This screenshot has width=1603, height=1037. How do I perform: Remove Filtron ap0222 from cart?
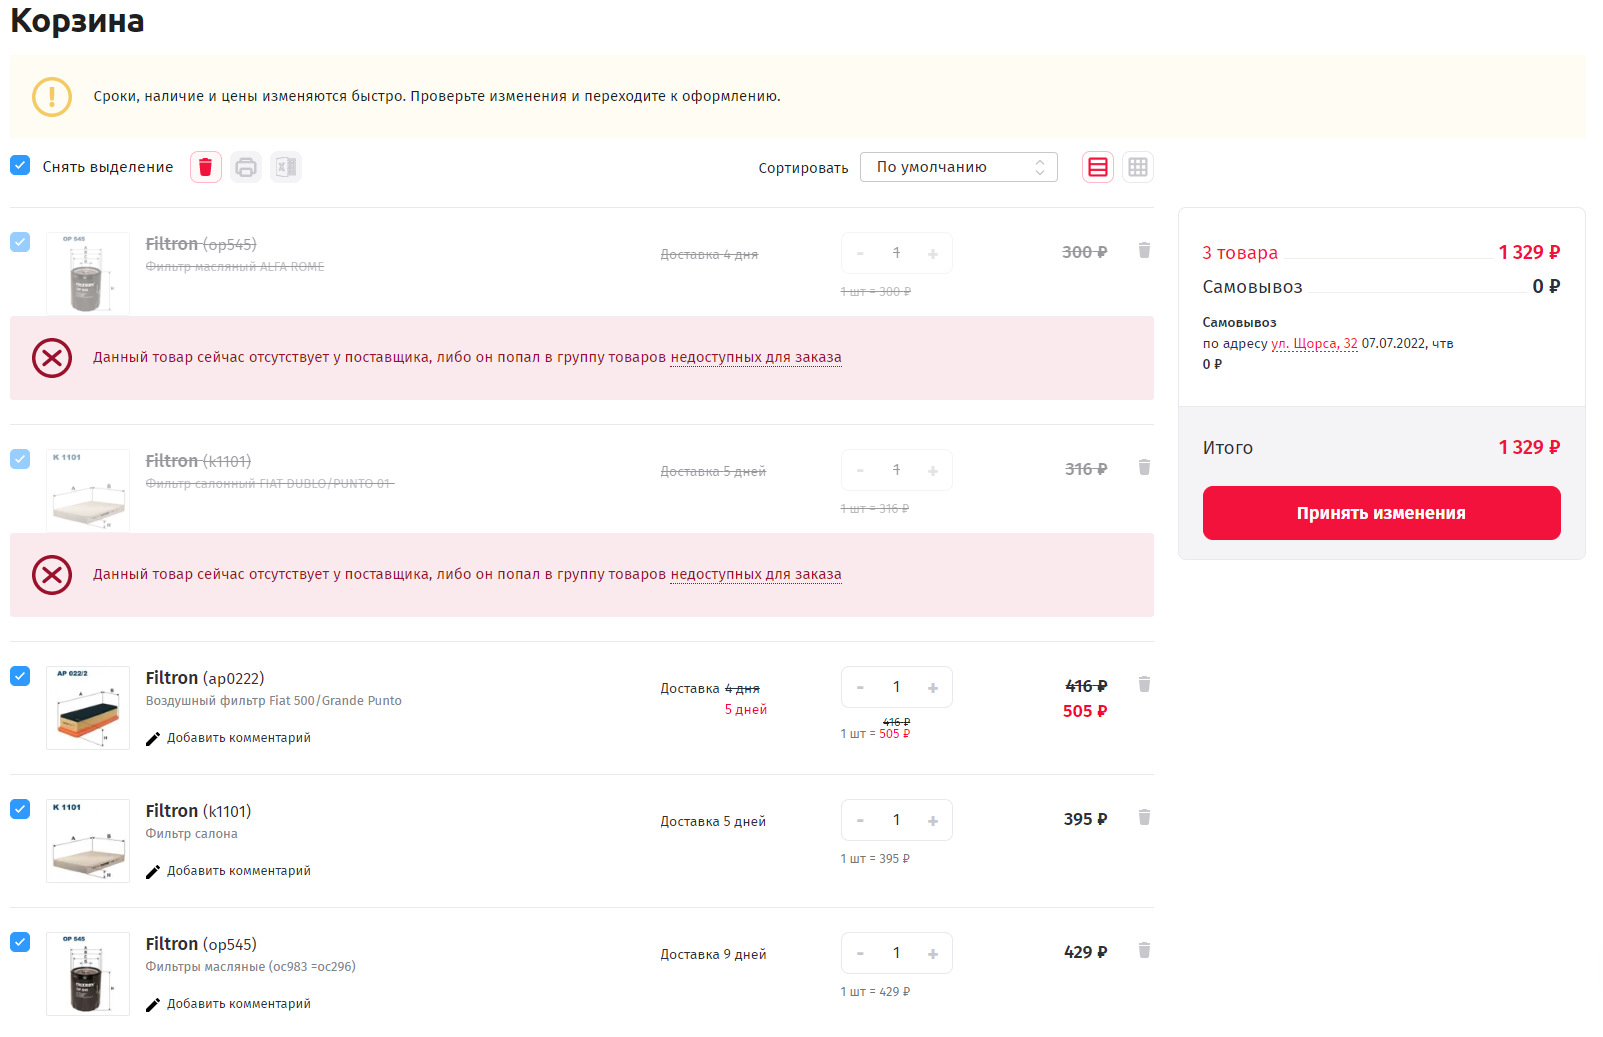[x=1144, y=684]
